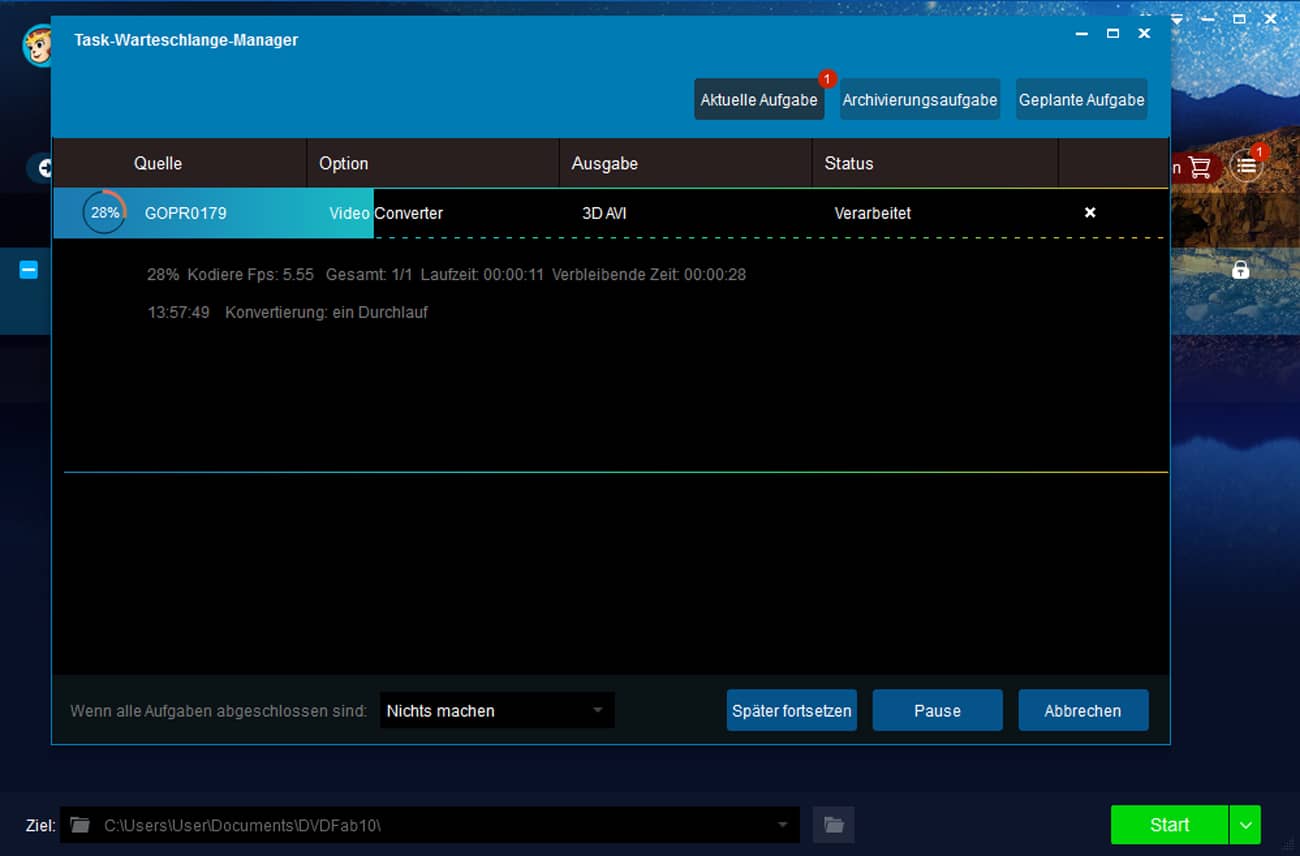Click the add plus icon on left edge
The image size is (1300, 856).
point(43,168)
